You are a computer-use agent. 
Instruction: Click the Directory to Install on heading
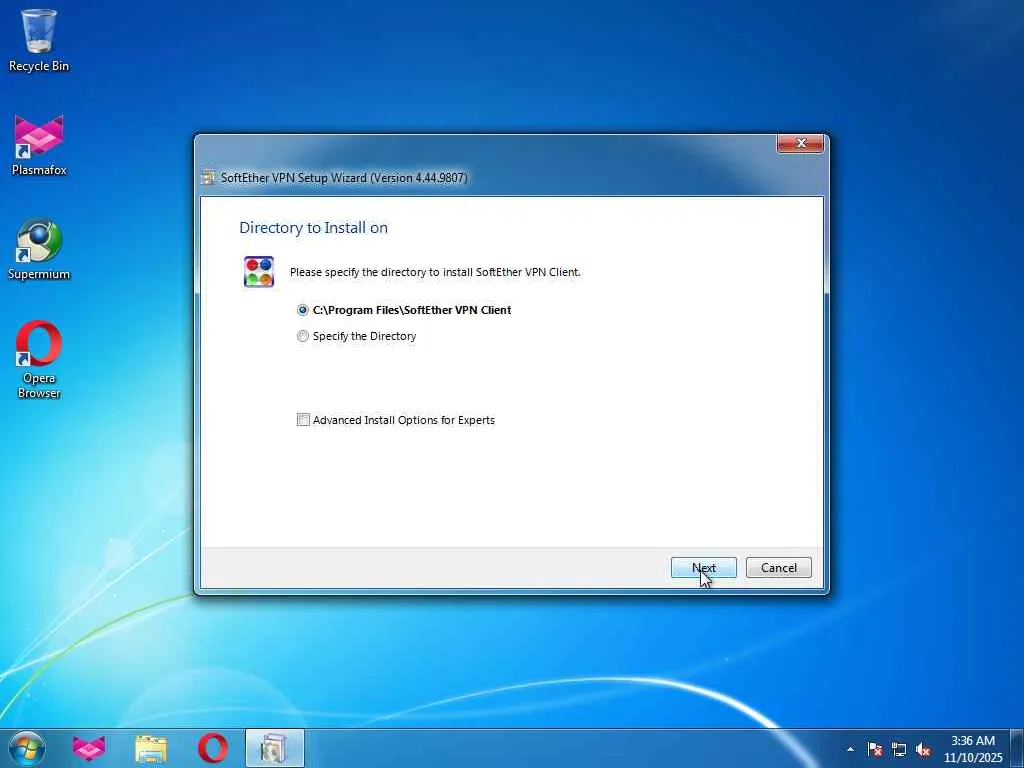313,228
